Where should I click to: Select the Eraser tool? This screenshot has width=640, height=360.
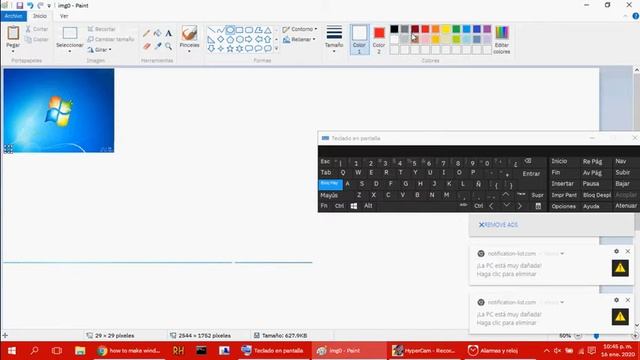coord(146,47)
